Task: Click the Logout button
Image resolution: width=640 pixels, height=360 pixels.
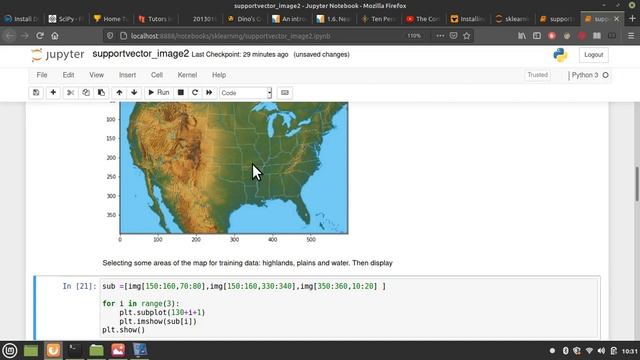Action: coord(593,55)
